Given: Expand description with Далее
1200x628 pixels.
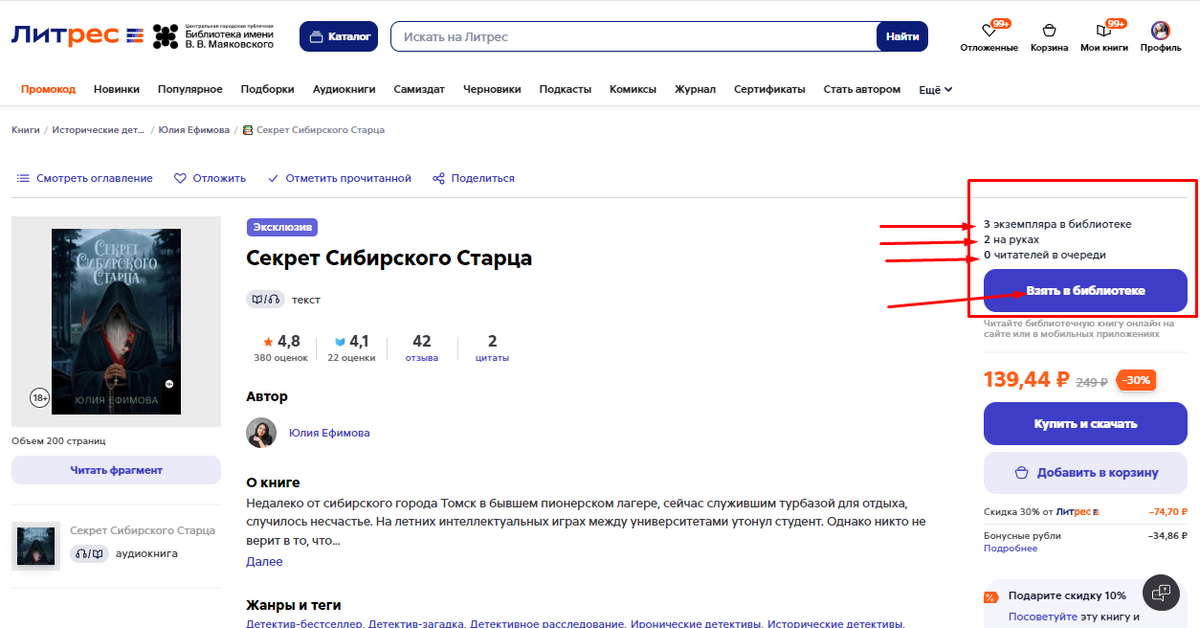Looking at the screenshot, I should point(264,561).
